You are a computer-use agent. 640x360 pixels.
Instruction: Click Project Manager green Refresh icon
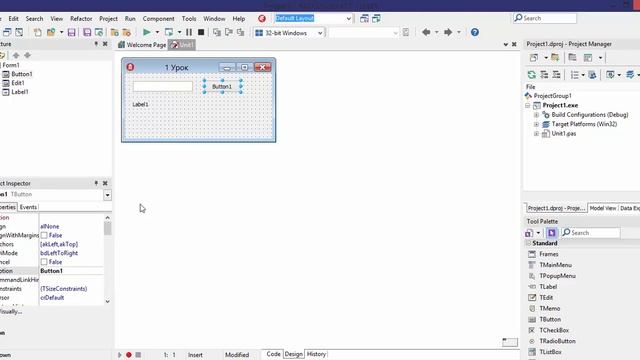(x=531, y=75)
